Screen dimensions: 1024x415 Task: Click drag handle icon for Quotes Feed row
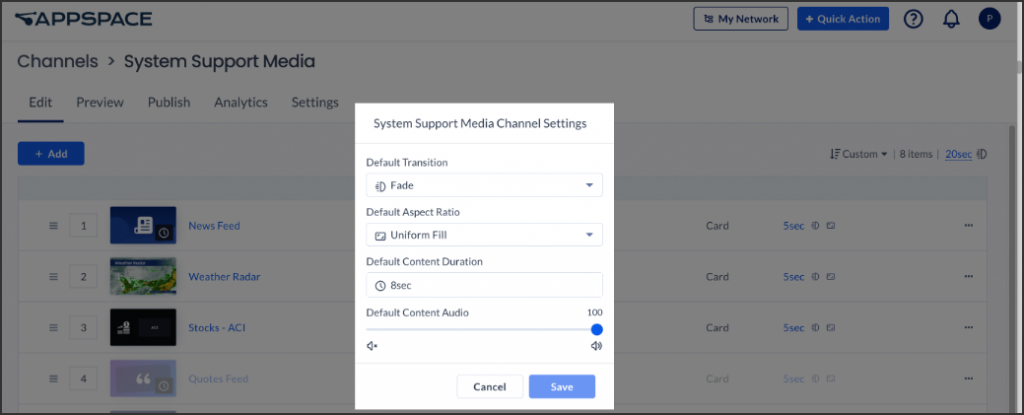pyautogui.click(x=54, y=378)
